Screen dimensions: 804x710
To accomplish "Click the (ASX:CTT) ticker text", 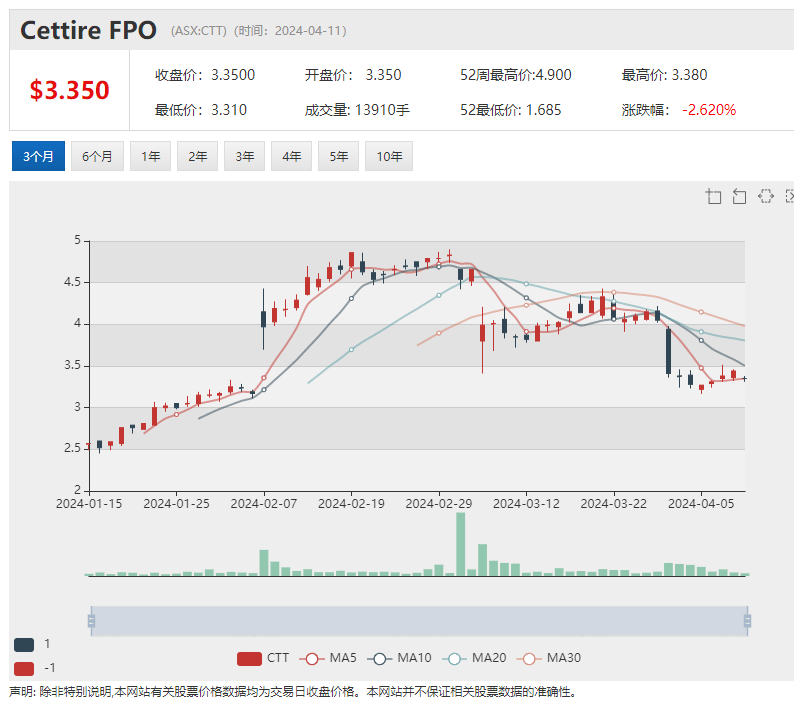I will 198,31.
